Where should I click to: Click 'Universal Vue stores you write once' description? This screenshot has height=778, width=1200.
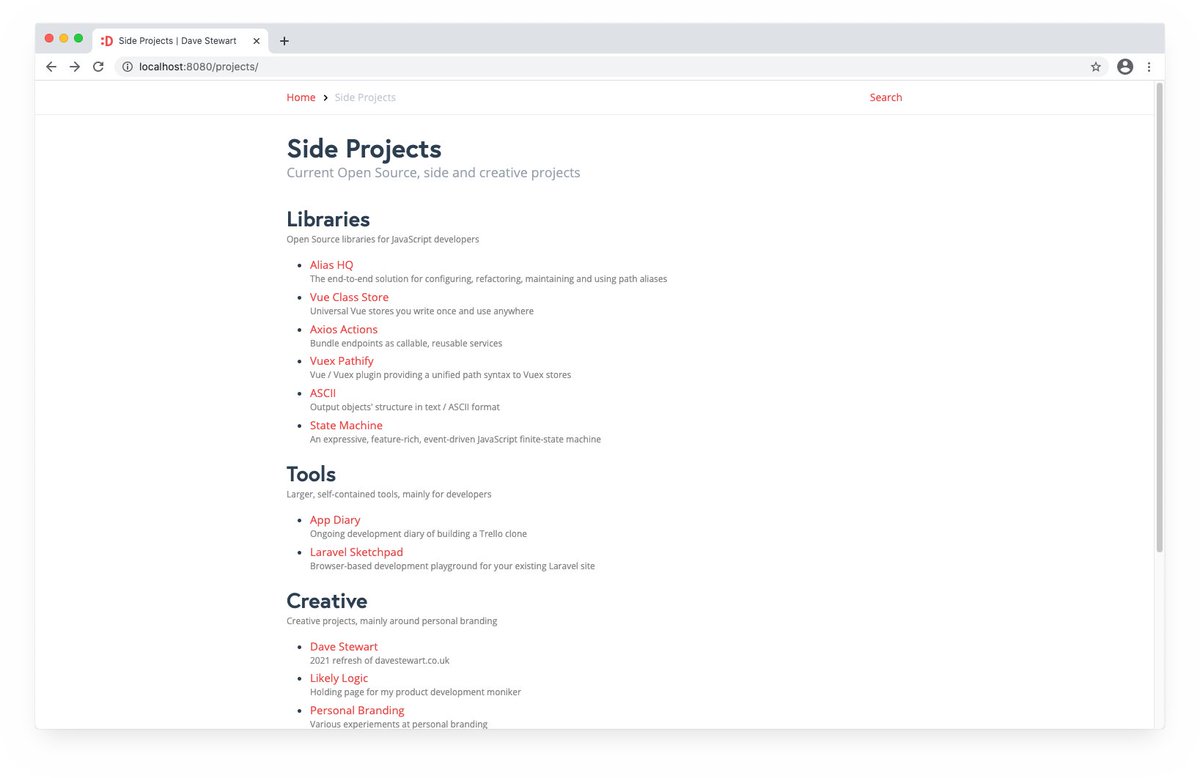[422, 311]
